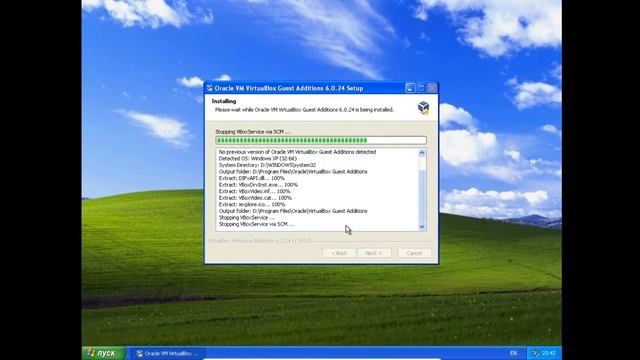Image resolution: width=640 pixels, height=360 pixels.
Task: Select the 'Stopping VBoxService ...' log line
Action: coord(247,218)
